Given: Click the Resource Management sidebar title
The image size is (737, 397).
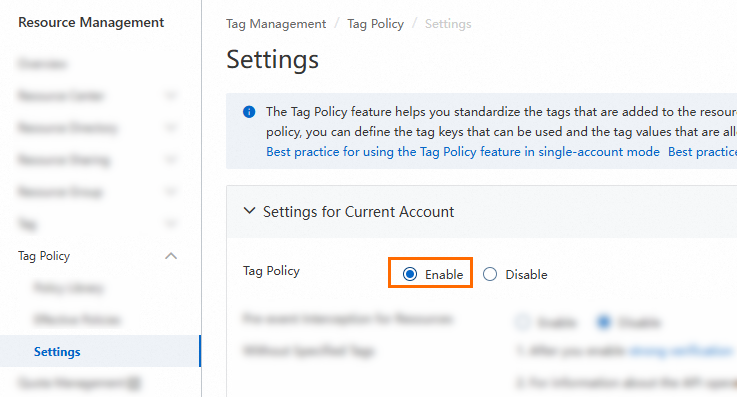Looking at the screenshot, I should tap(91, 22).
